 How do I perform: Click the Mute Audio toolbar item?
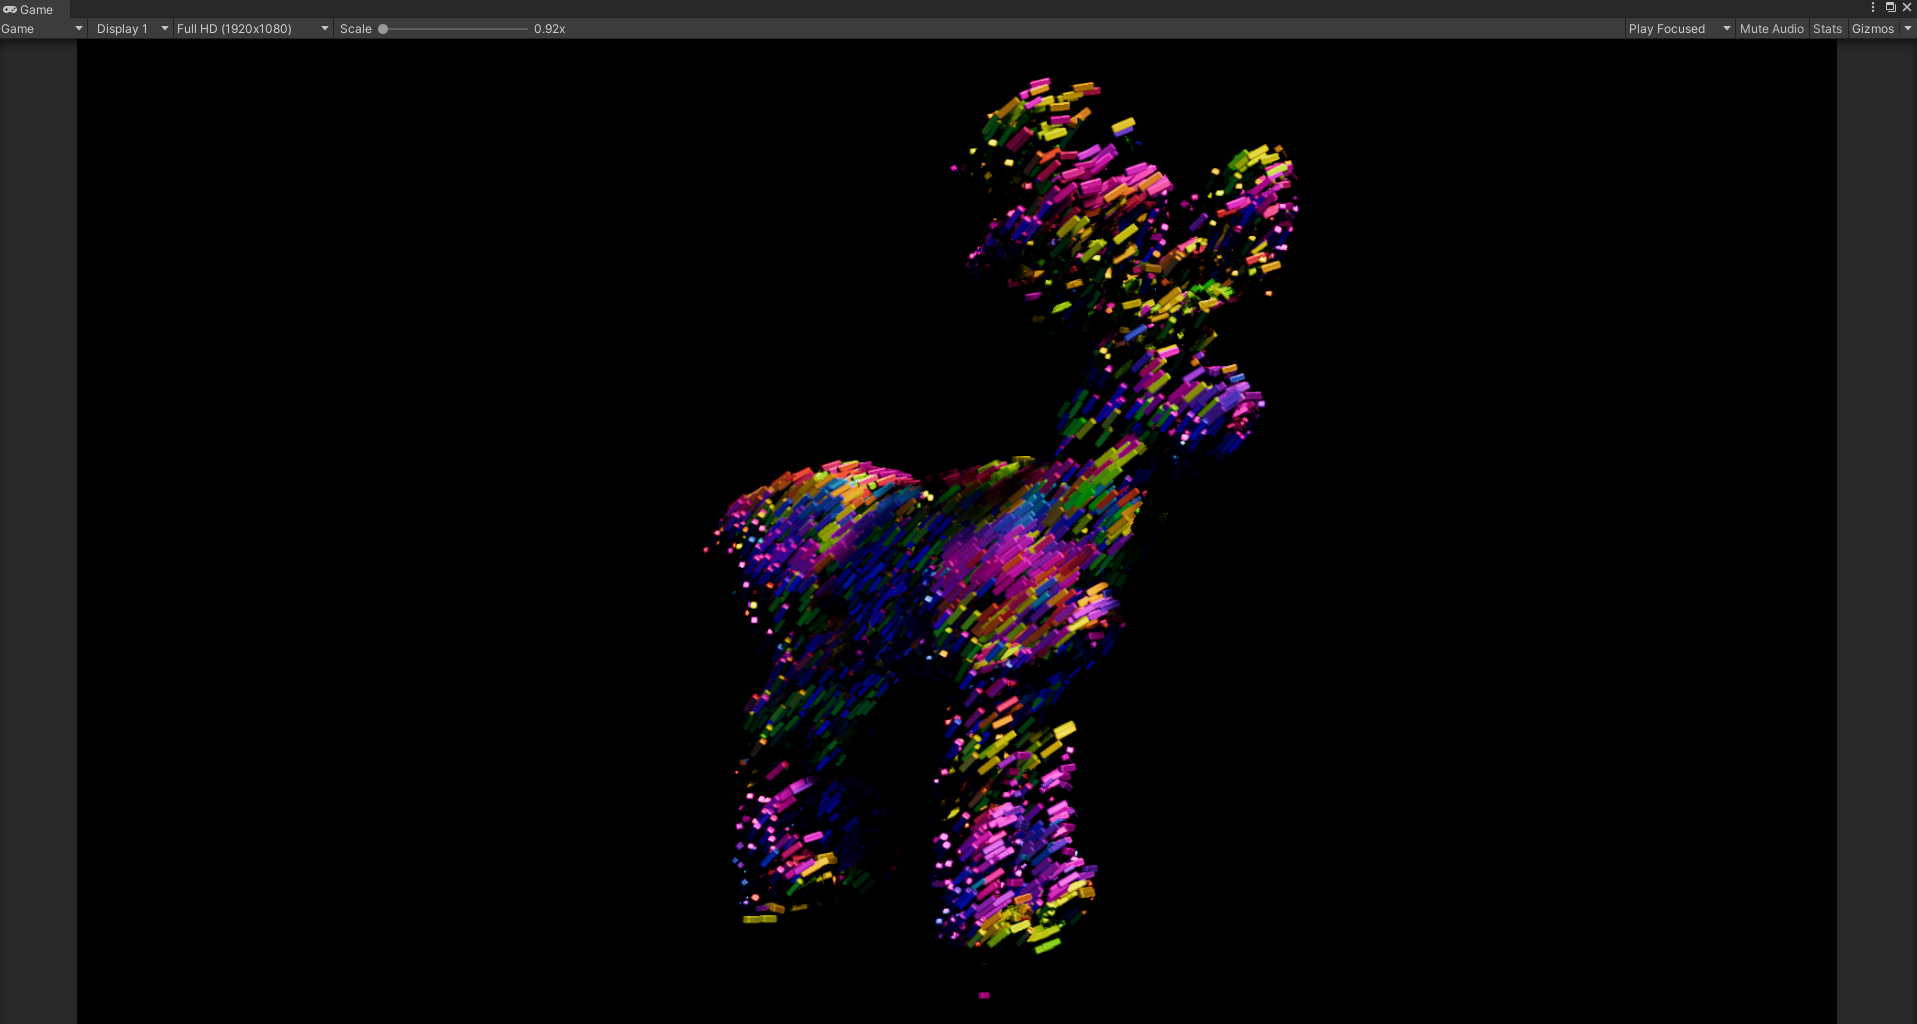tap(1770, 28)
